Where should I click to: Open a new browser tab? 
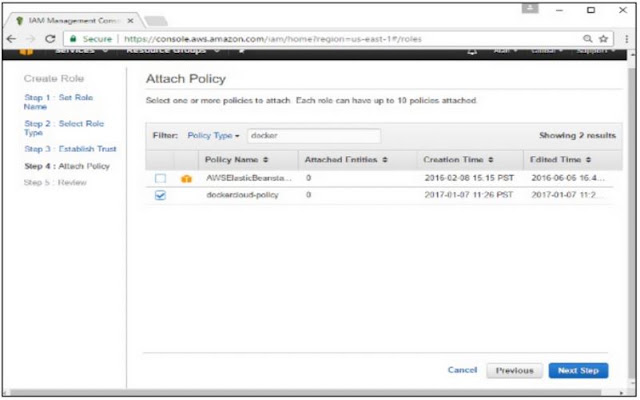click(x=156, y=21)
